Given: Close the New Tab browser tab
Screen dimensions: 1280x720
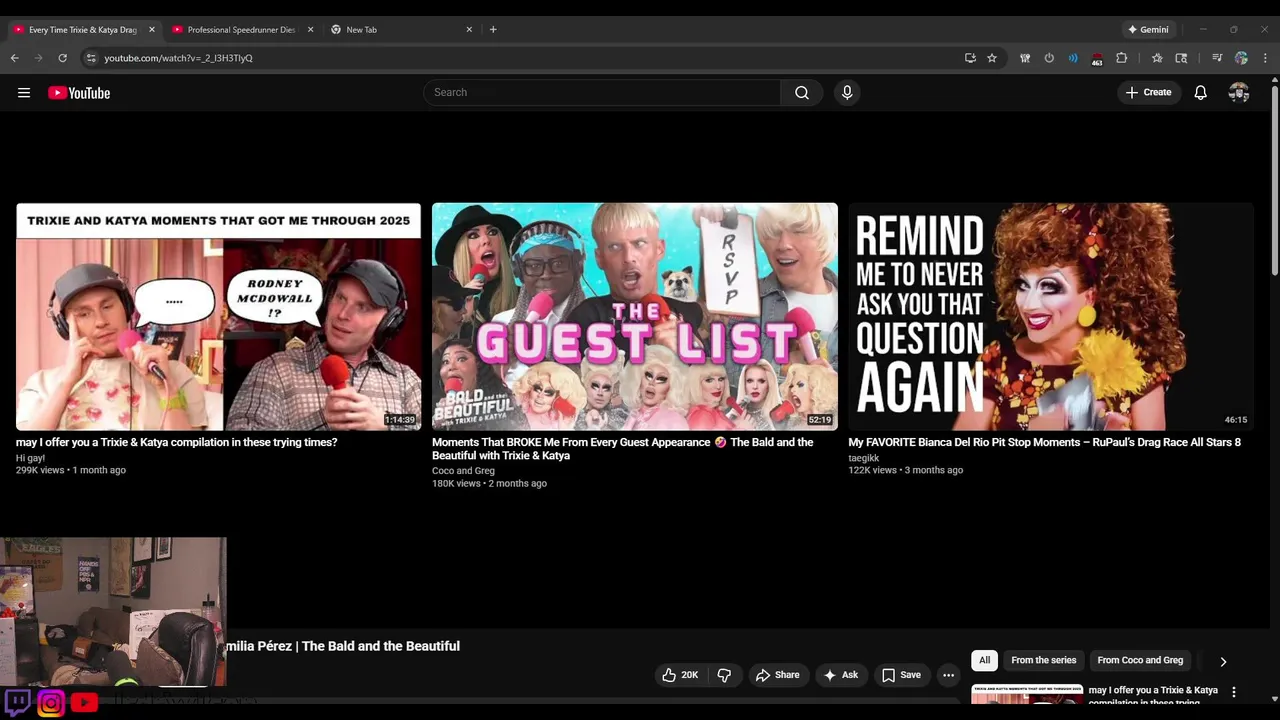Looking at the screenshot, I should (469, 30).
